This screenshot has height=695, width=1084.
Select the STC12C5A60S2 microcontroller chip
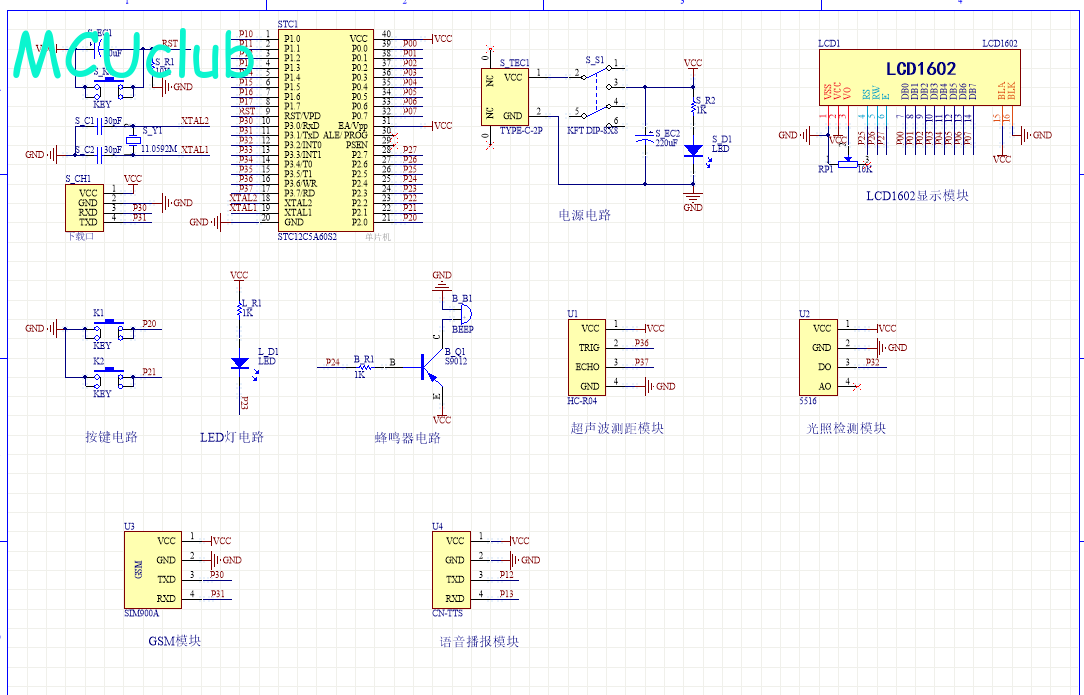tap(326, 130)
